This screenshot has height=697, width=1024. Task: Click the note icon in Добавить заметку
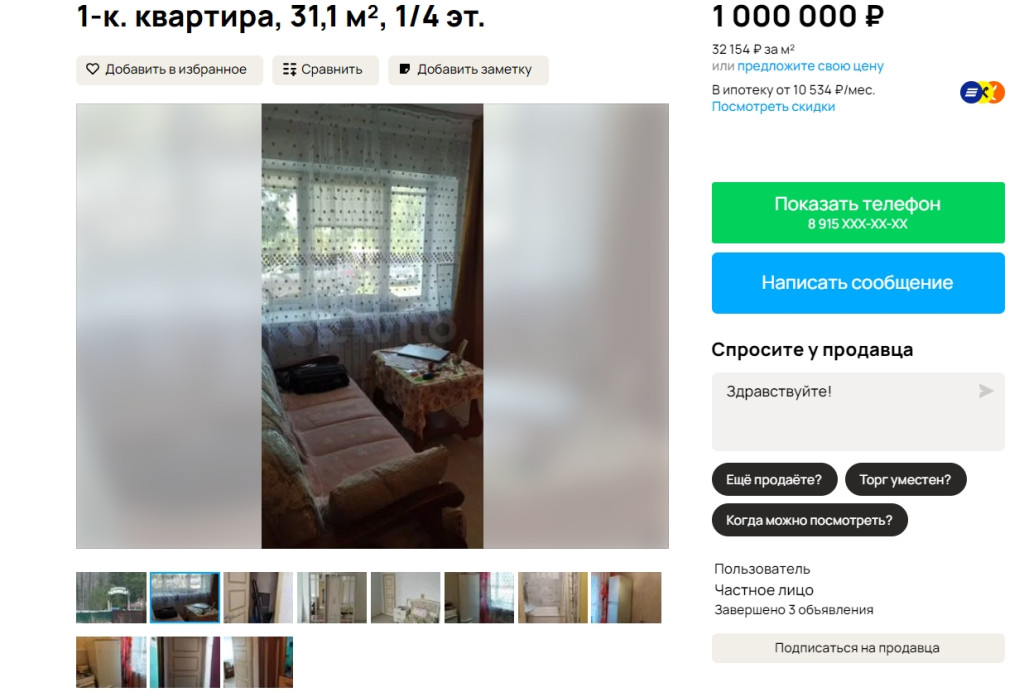coord(405,69)
